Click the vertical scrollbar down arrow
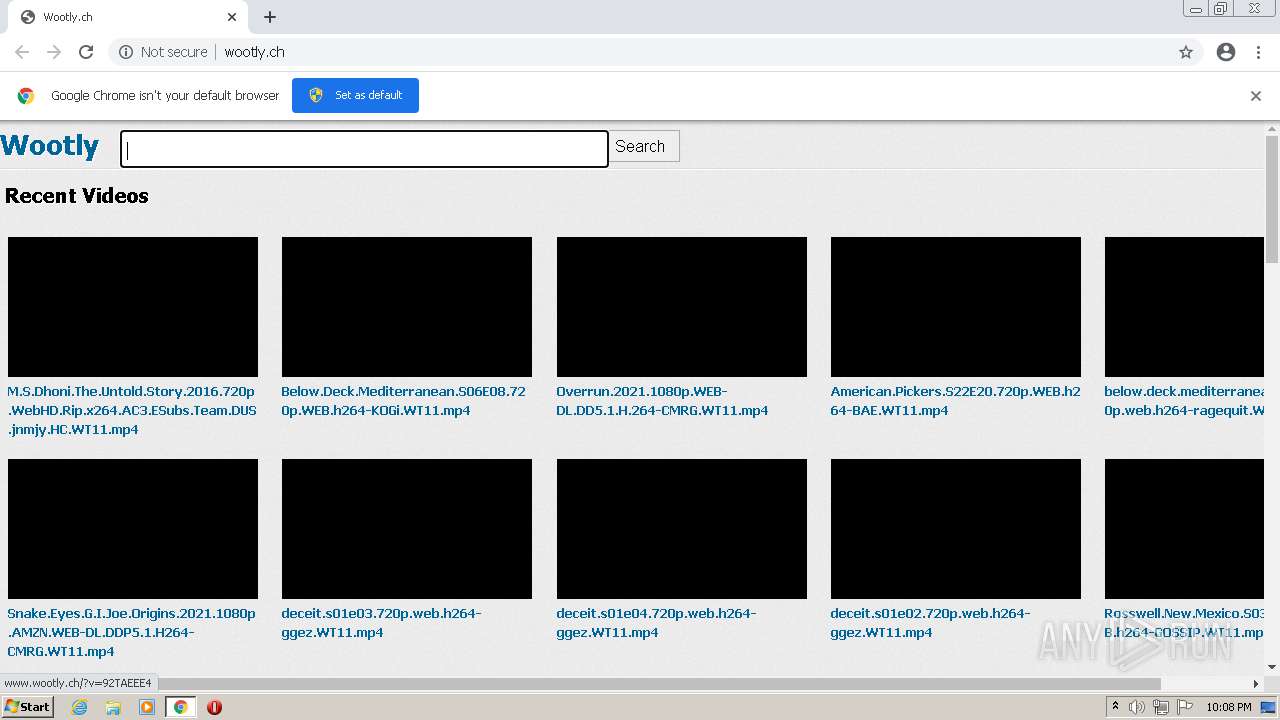Screen dimensions: 1280x720 pyautogui.click(x=1272, y=667)
